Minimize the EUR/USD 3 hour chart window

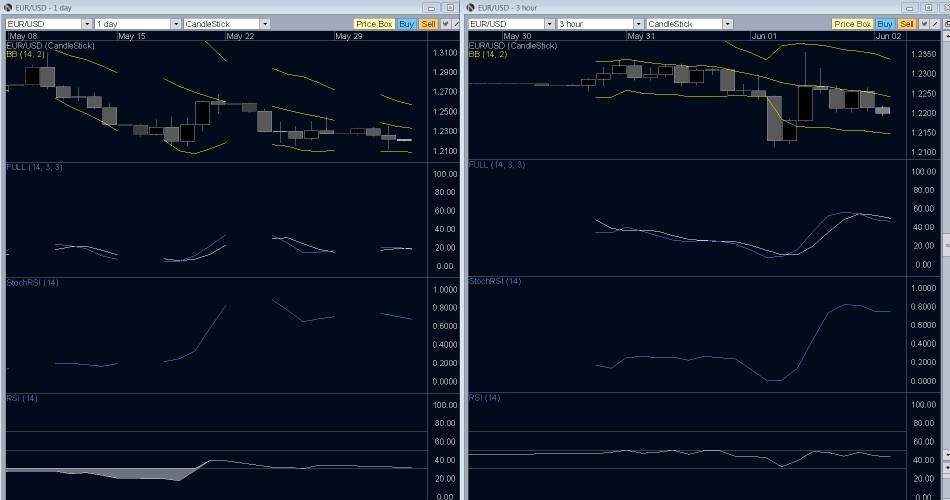[x=909, y=8]
